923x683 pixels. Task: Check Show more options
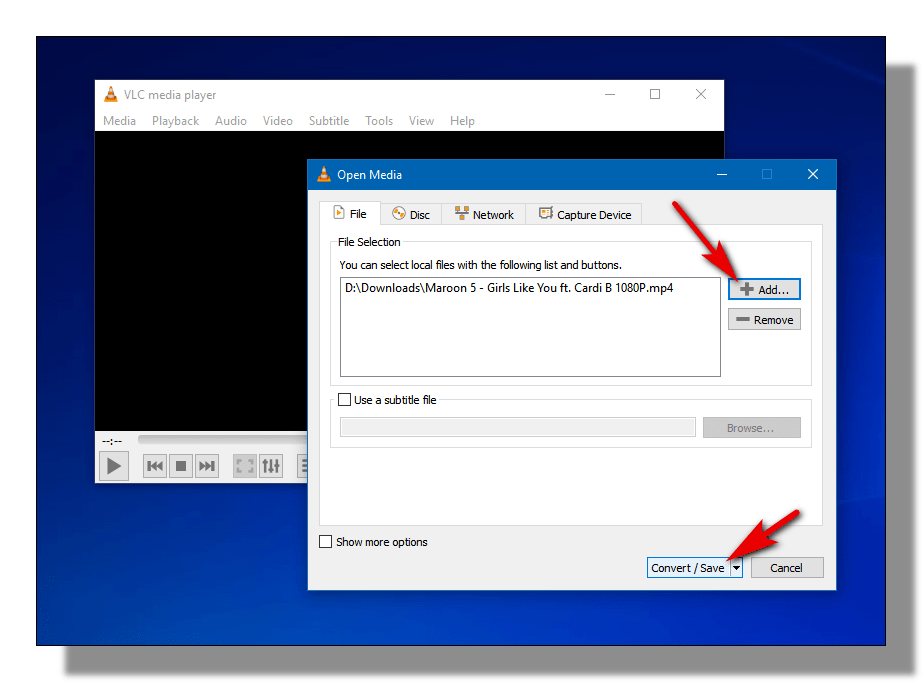325,541
